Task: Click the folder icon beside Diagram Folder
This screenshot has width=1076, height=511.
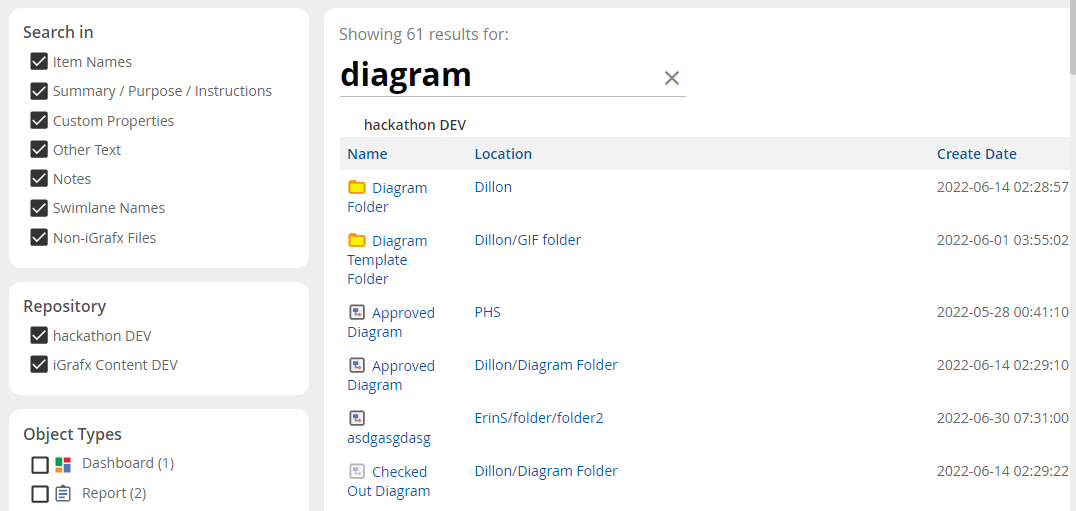Action: coord(357,187)
